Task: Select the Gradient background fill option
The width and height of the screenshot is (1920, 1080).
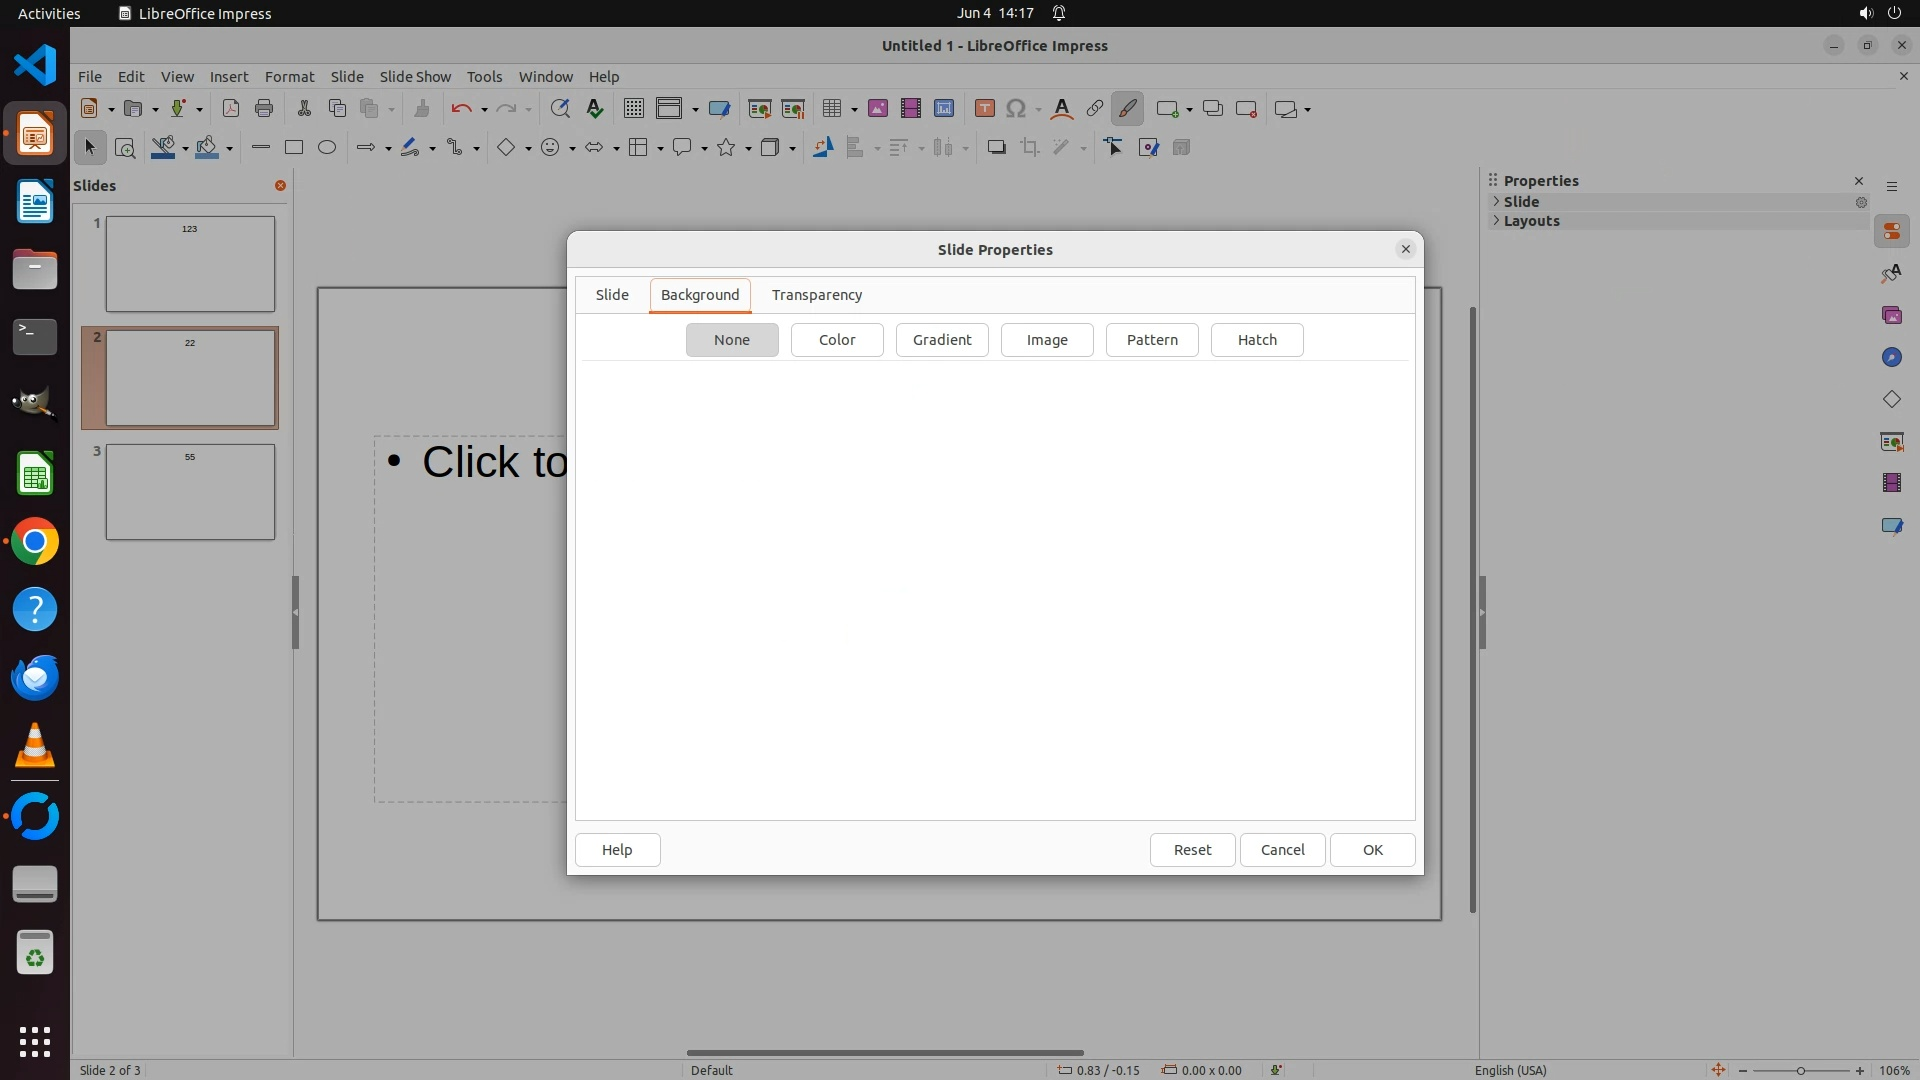Action: [x=941, y=340]
